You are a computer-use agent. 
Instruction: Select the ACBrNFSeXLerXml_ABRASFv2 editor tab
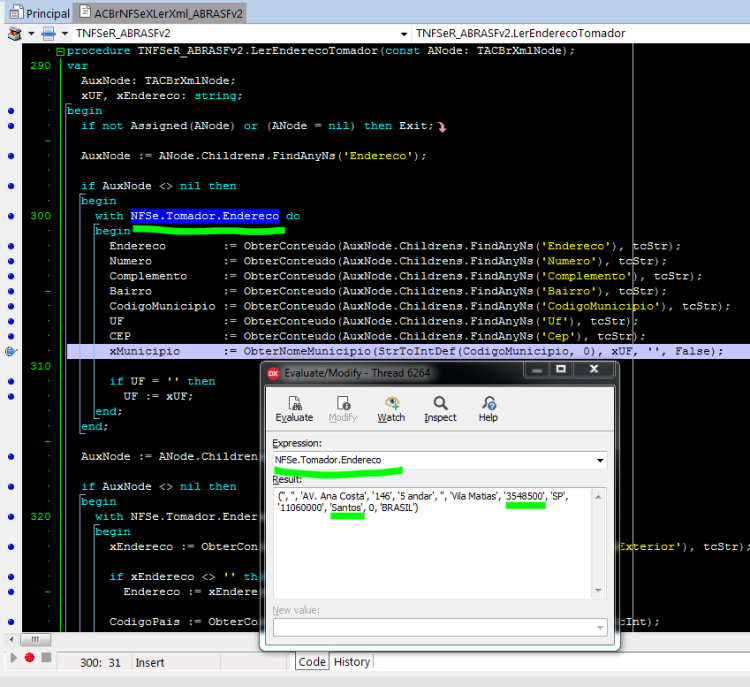click(x=161, y=13)
